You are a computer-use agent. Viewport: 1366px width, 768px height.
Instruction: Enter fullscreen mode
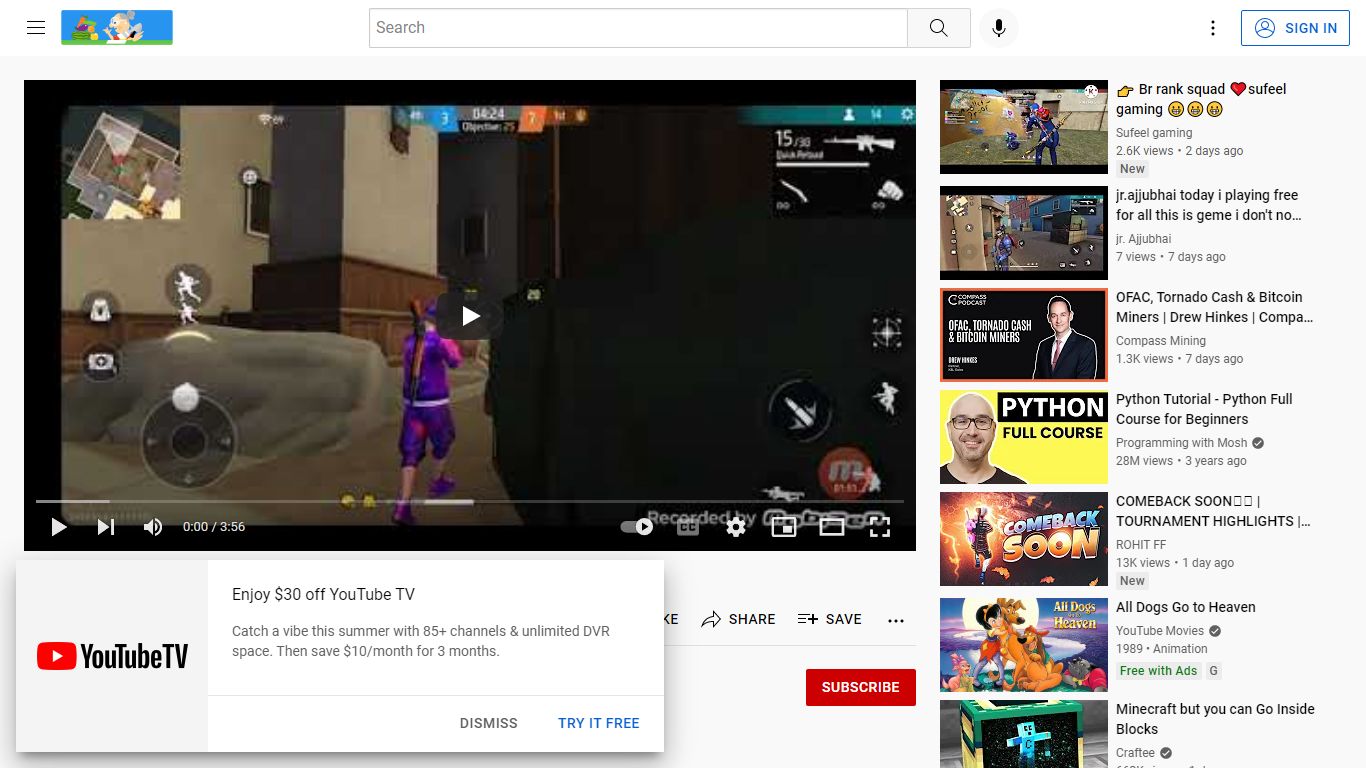(880, 527)
